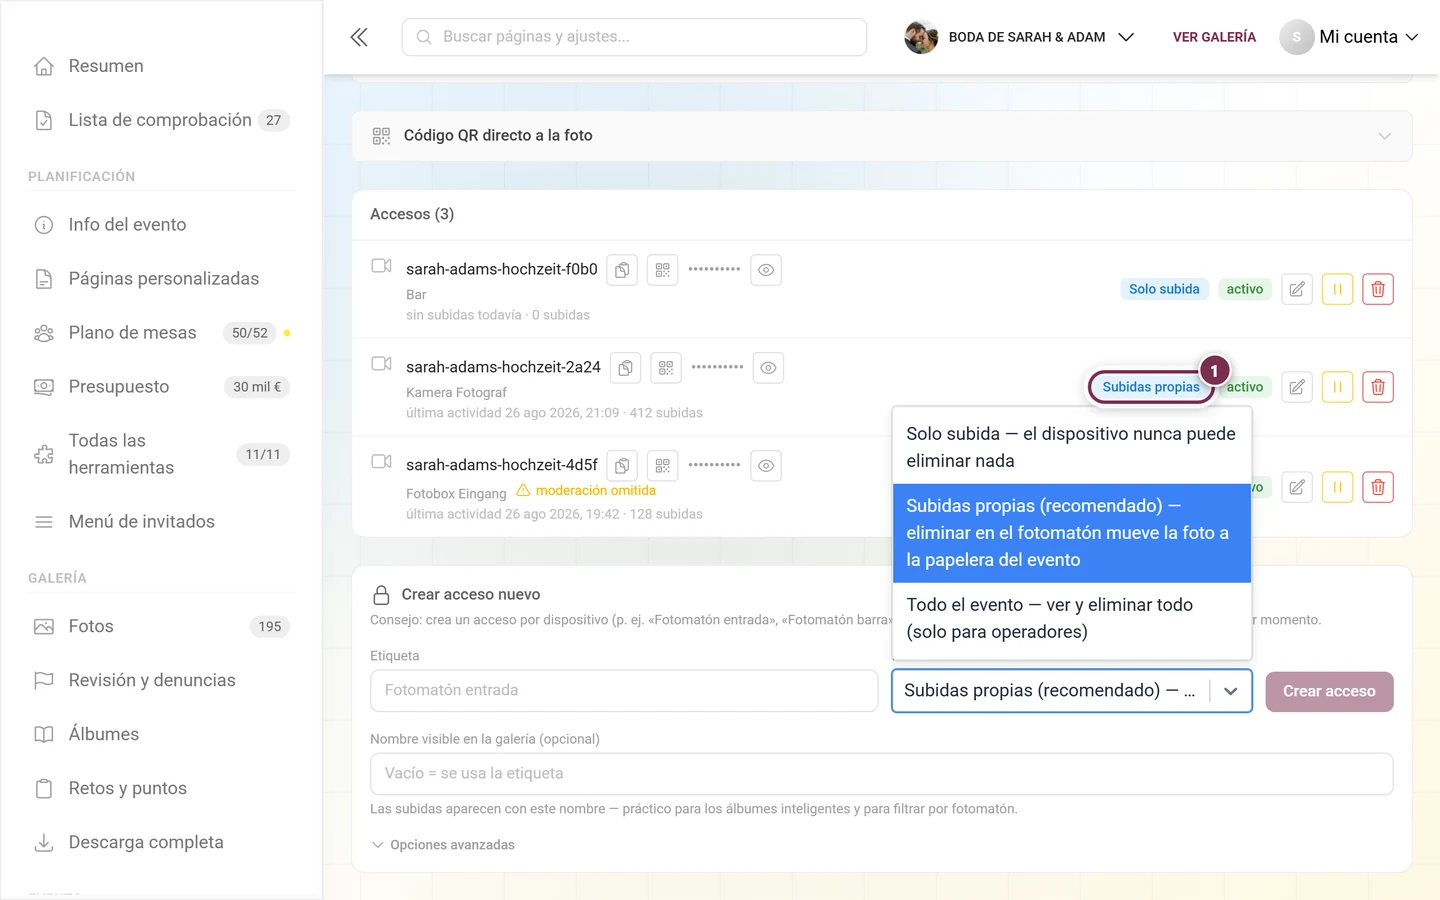Image resolution: width=1440 pixels, height=900 pixels.
Task: Edit the Bar access entry
Action: tap(1297, 289)
